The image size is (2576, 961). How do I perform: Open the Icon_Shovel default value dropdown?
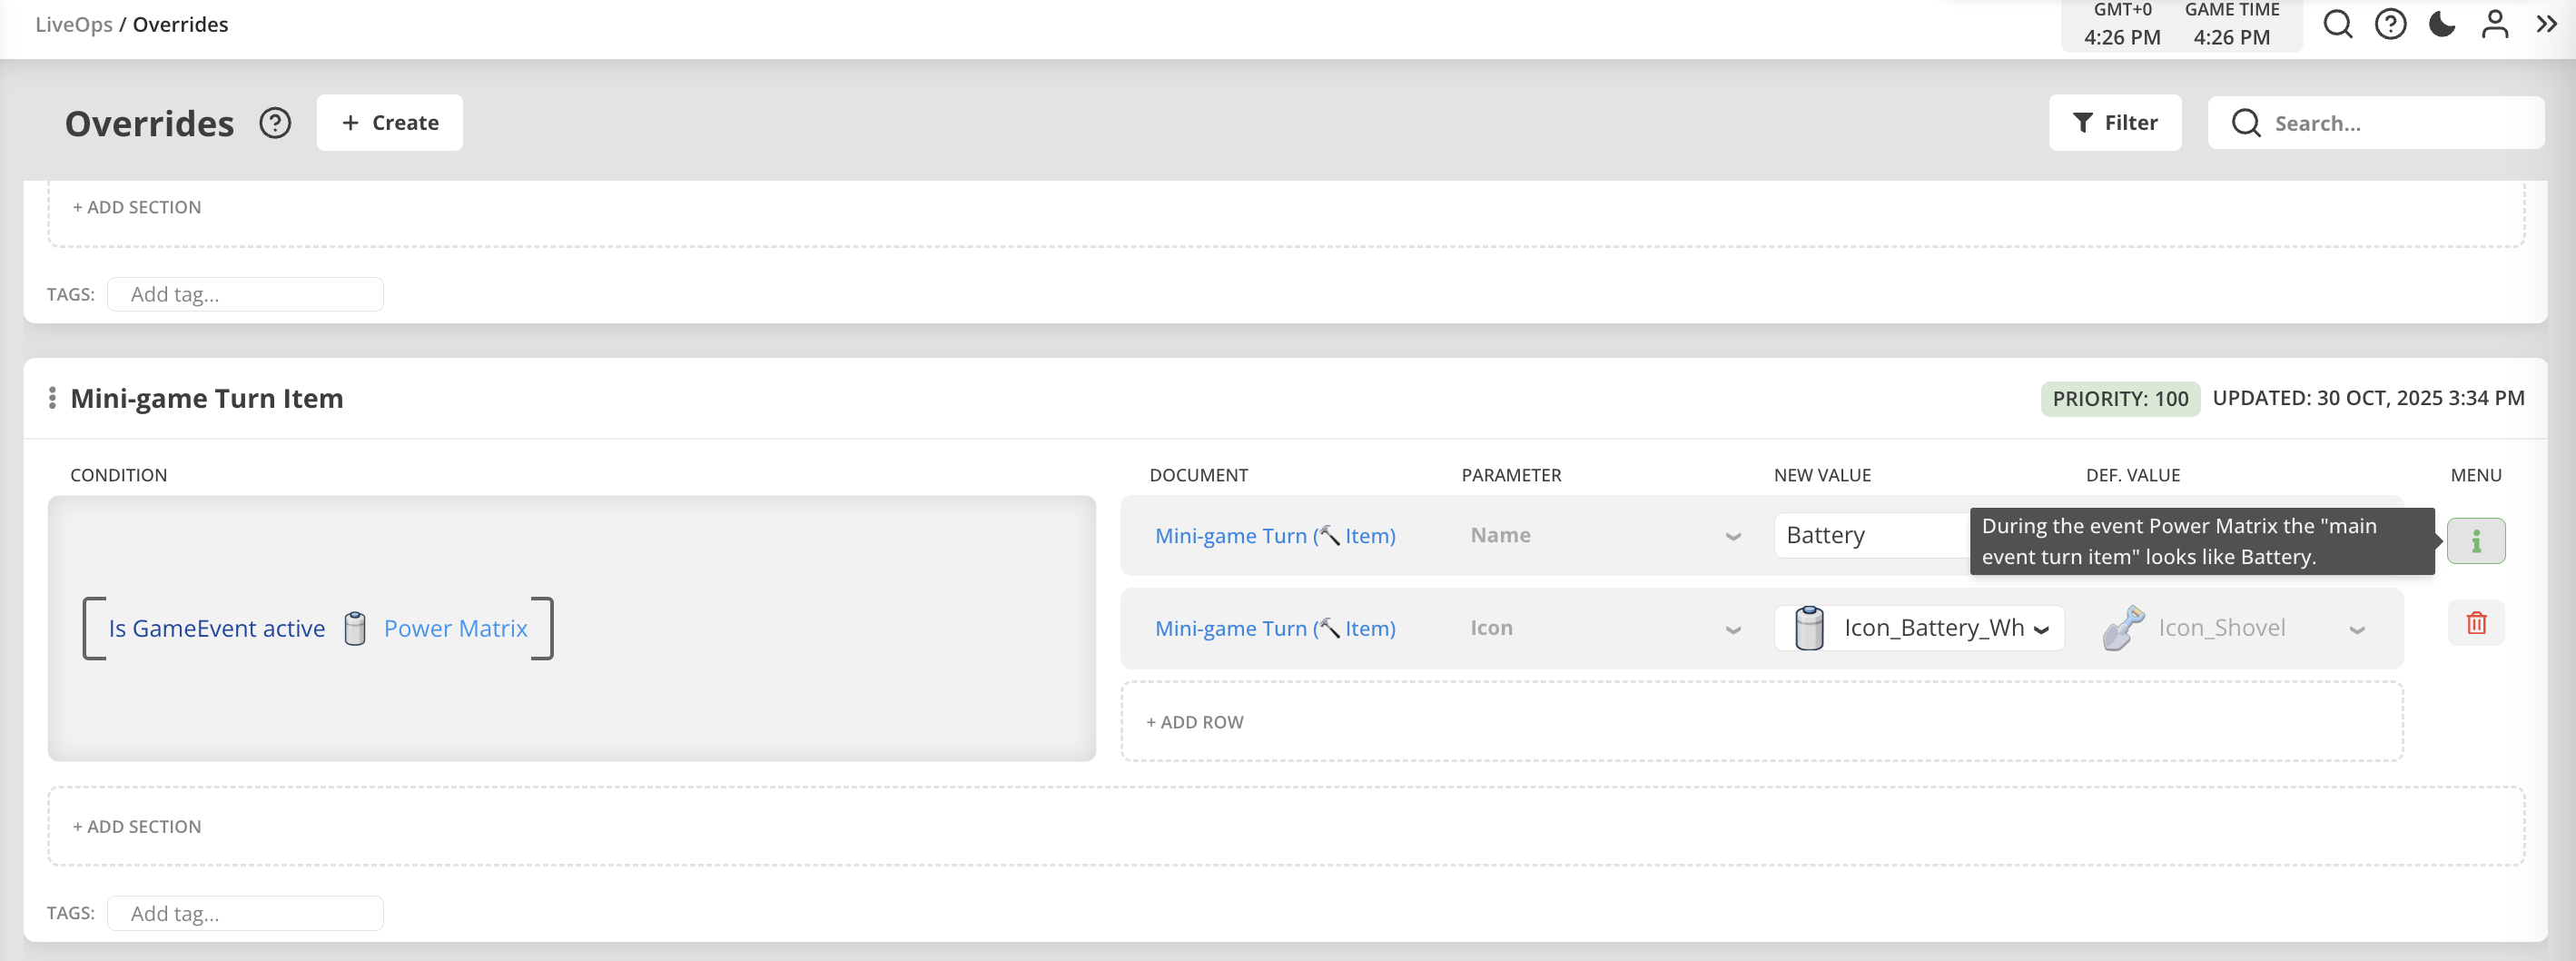click(x=2357, y=629)
